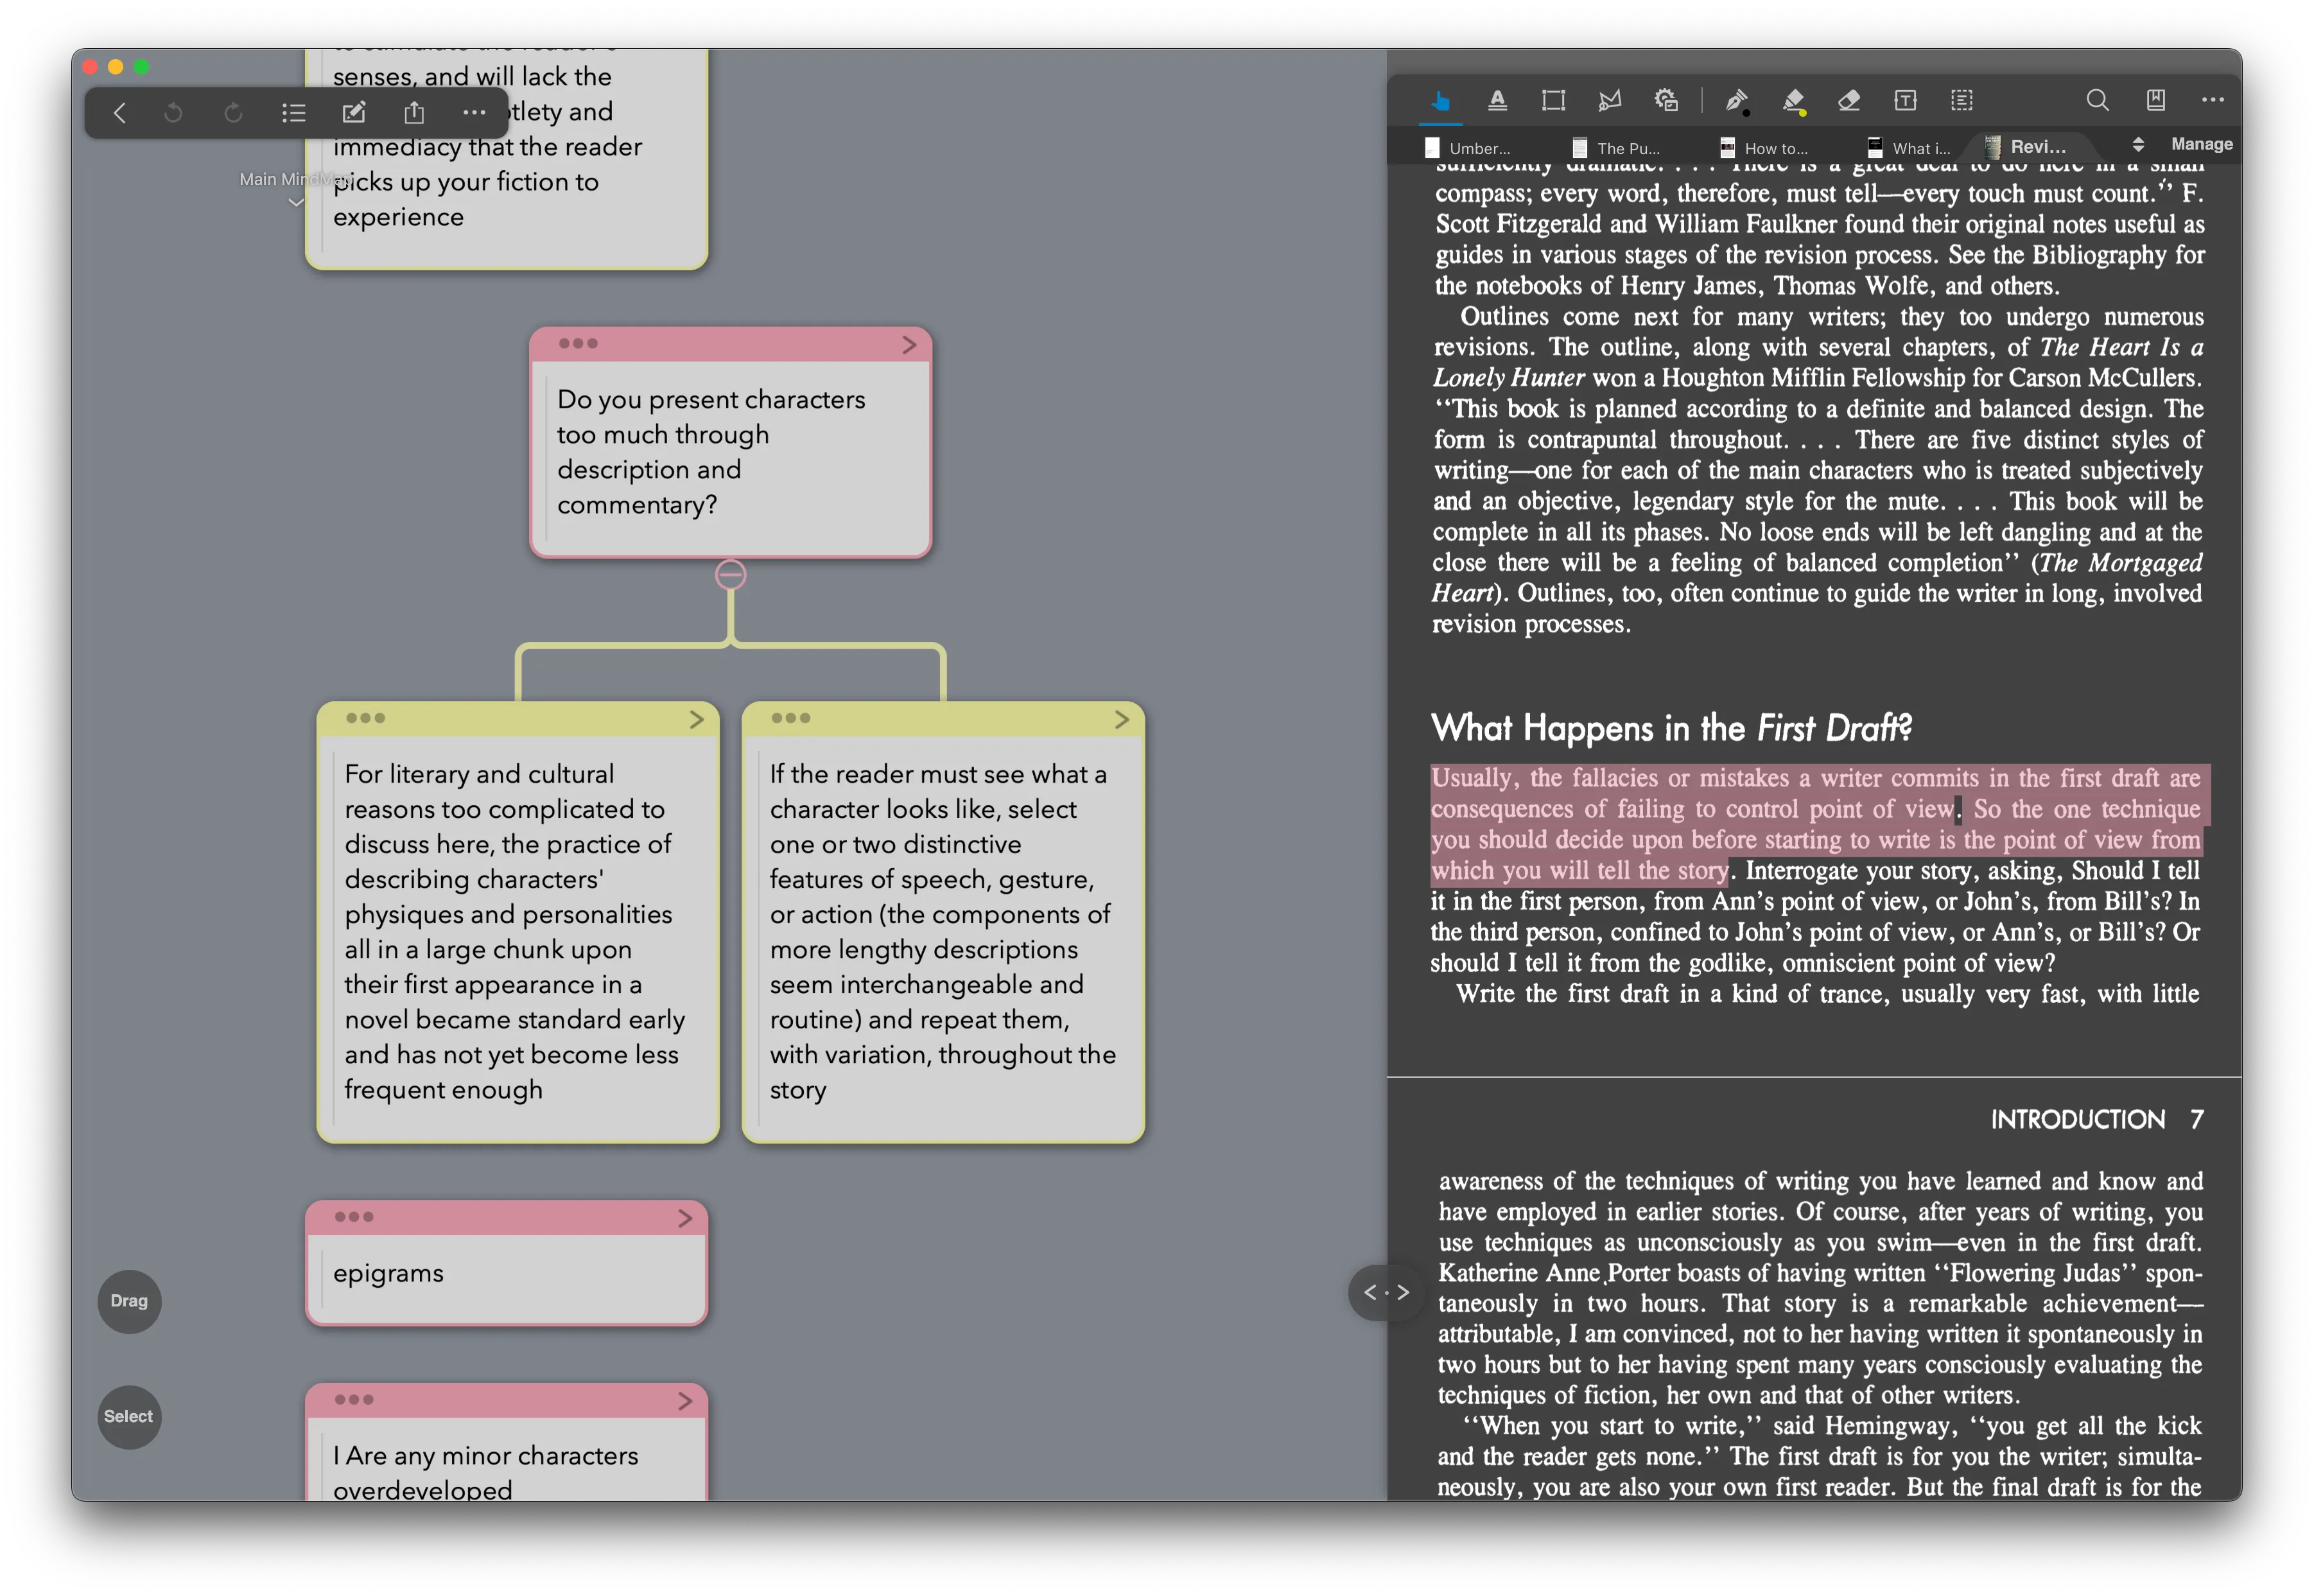Screen dimensions: 2314x1596
Task: Open document search
Action: (x=2097, y=100)
